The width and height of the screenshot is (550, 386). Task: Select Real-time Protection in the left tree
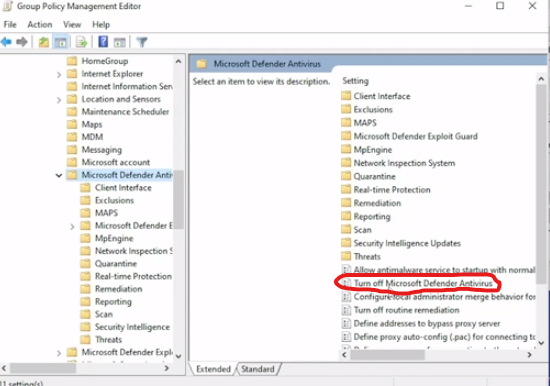[133, 276]
